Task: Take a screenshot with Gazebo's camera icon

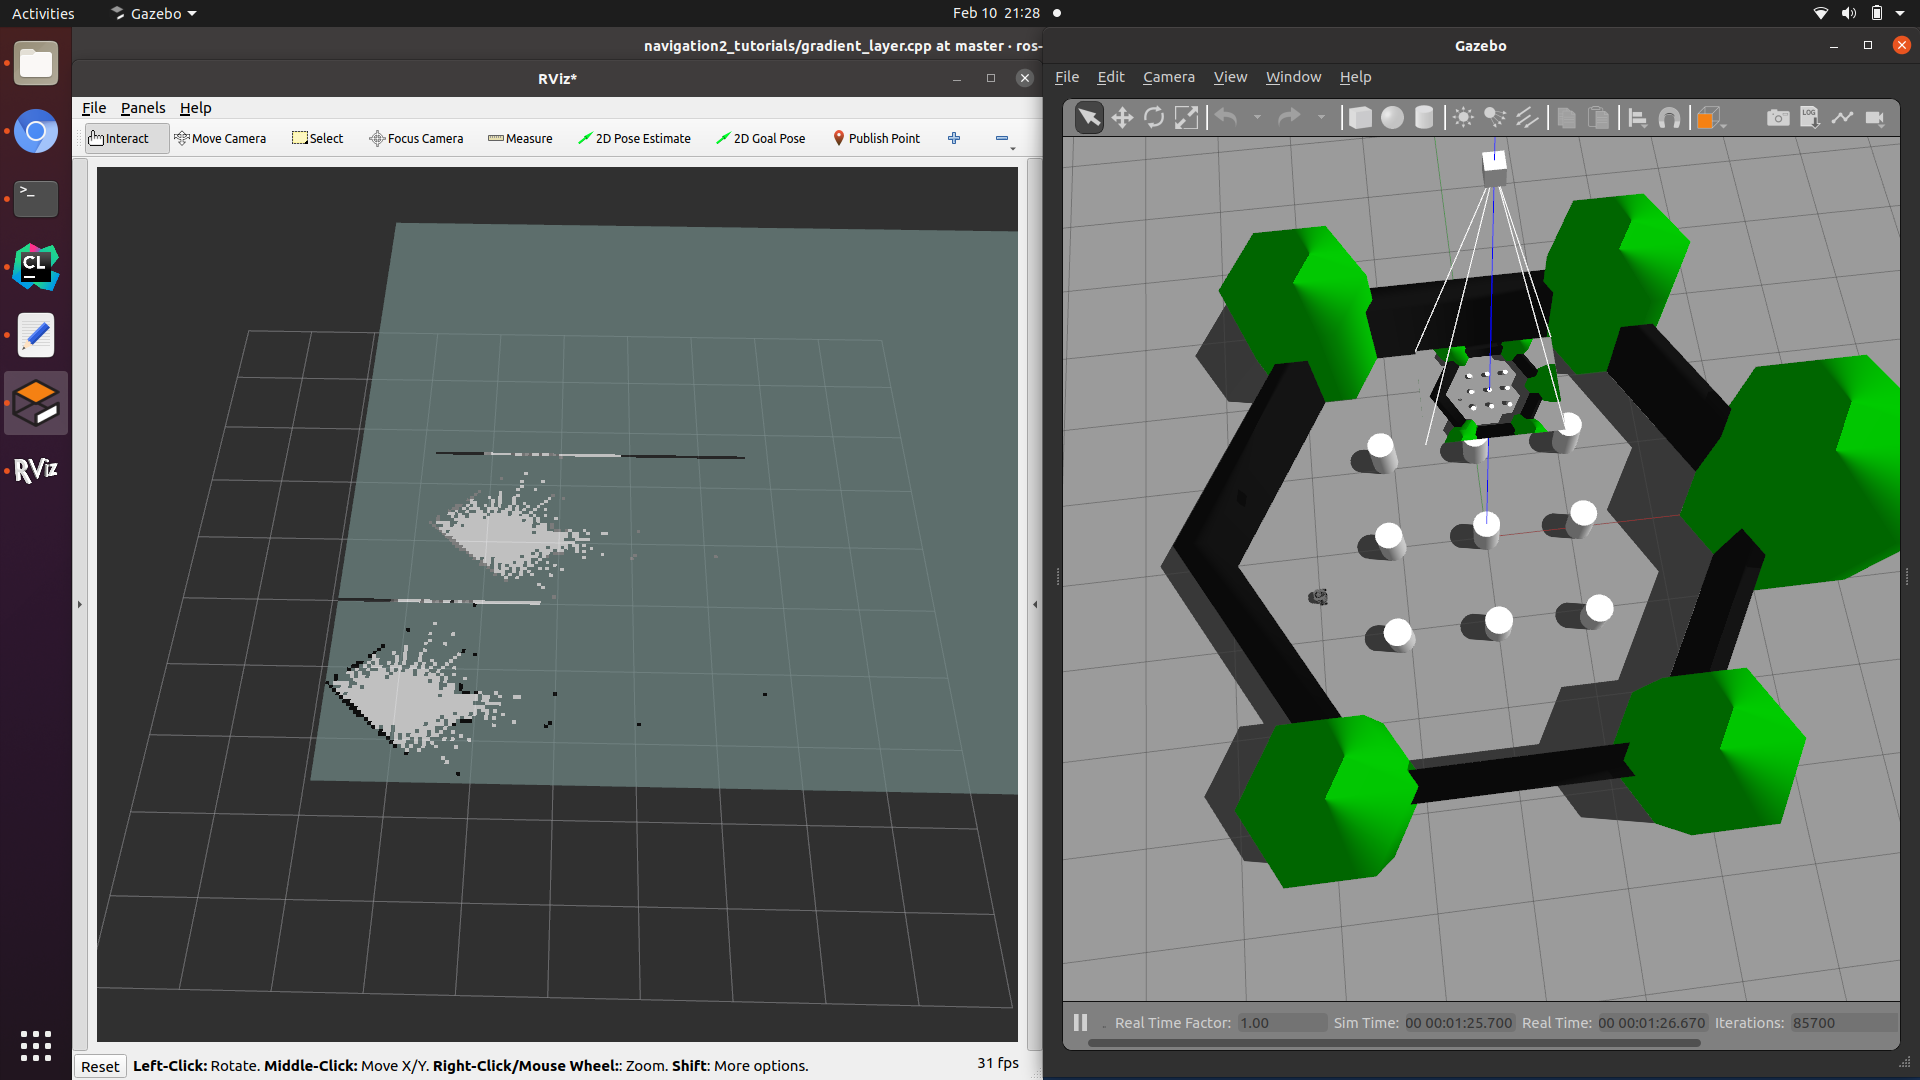Action: pyautogui.click(x=1779, y=117)
